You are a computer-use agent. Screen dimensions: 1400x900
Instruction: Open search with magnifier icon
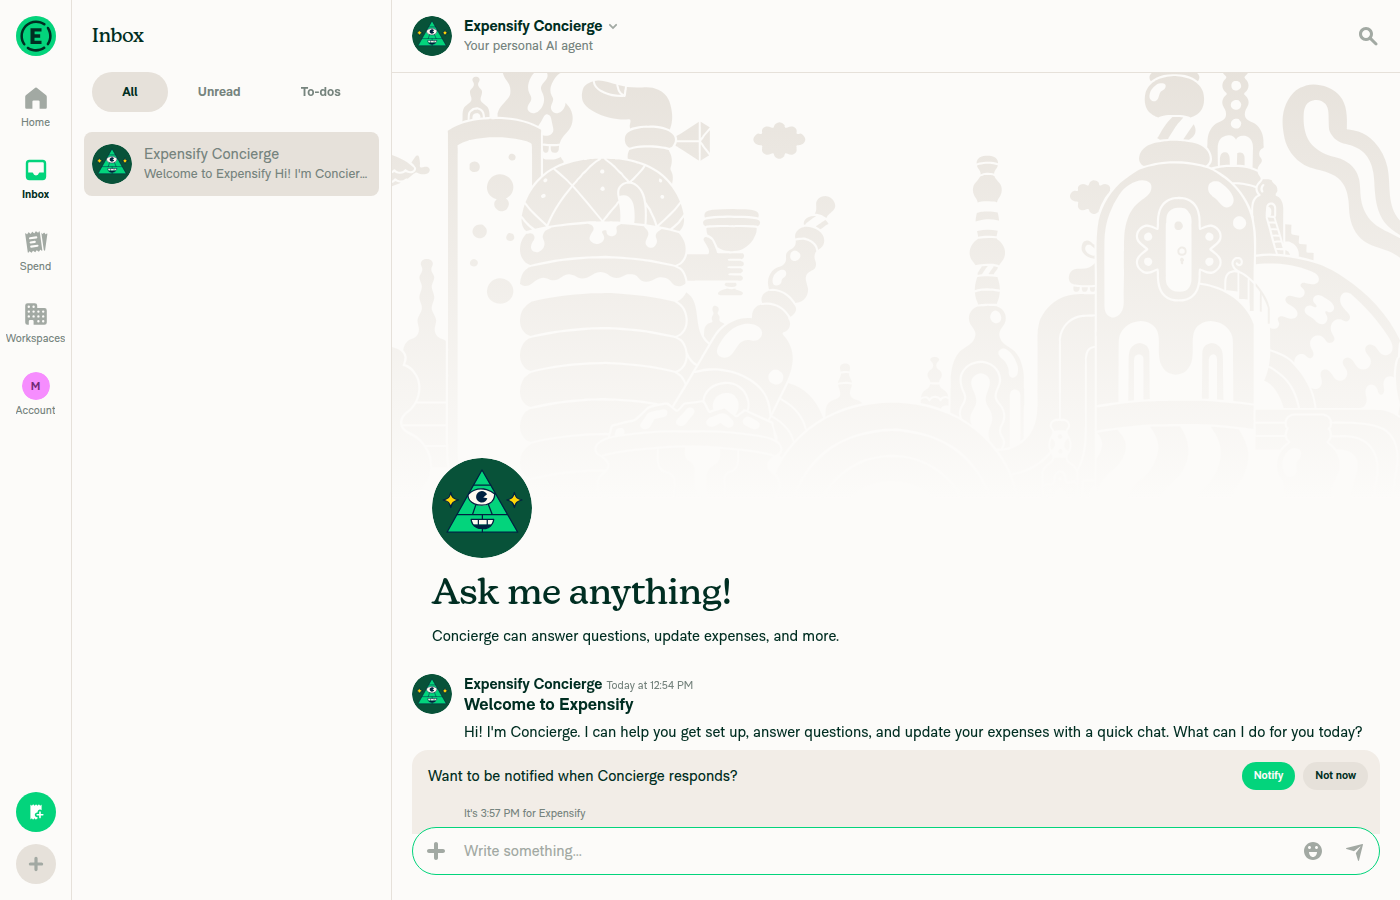click(1368, 36)
